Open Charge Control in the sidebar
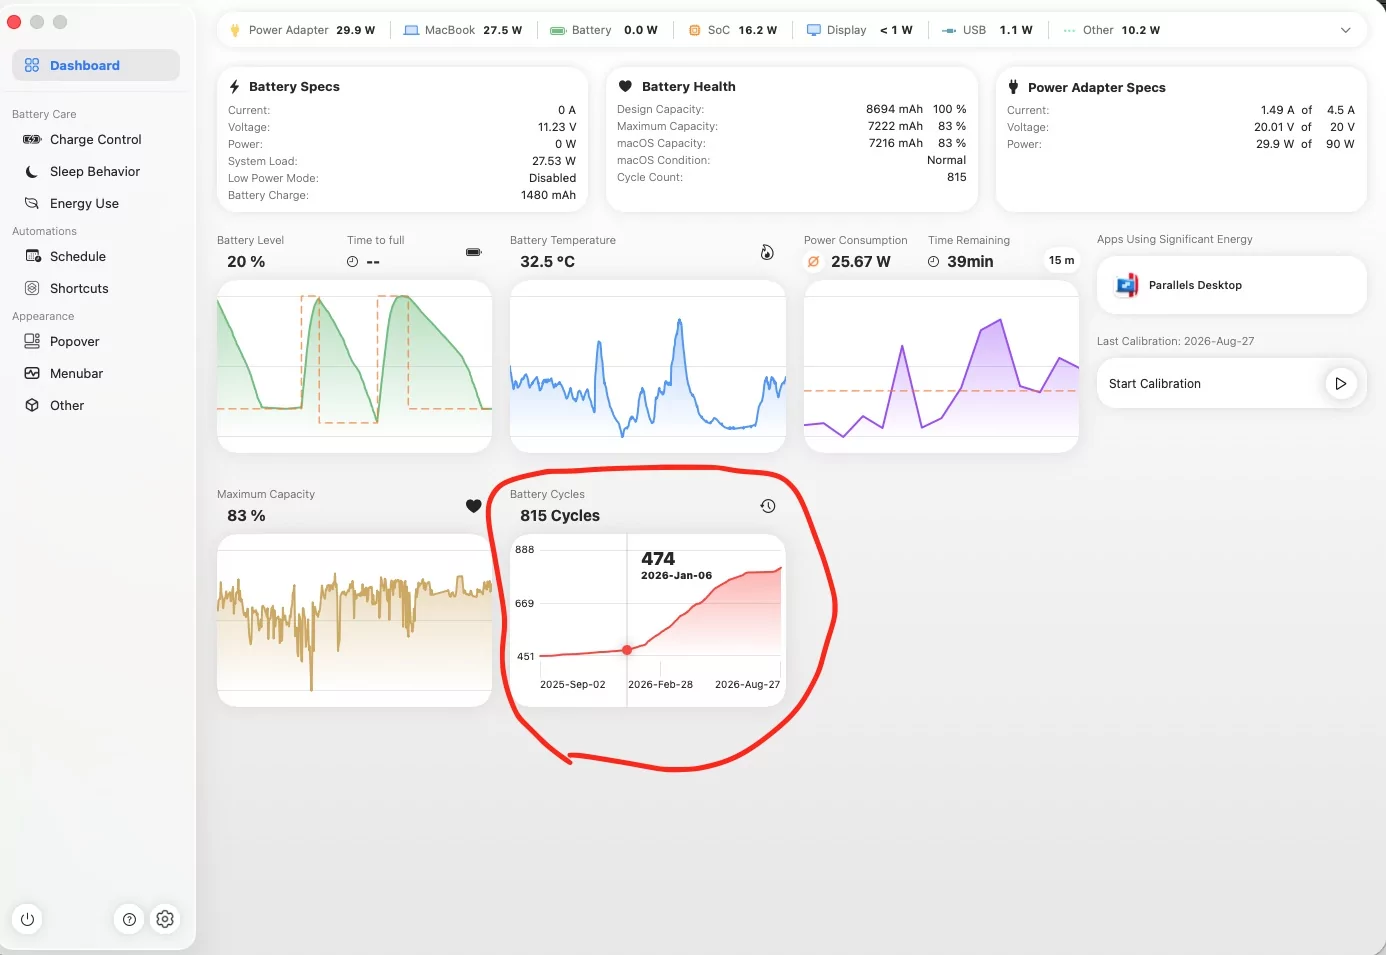Image resolution: width=1386 pixels, height=955 pixels. tap(96, 139)
